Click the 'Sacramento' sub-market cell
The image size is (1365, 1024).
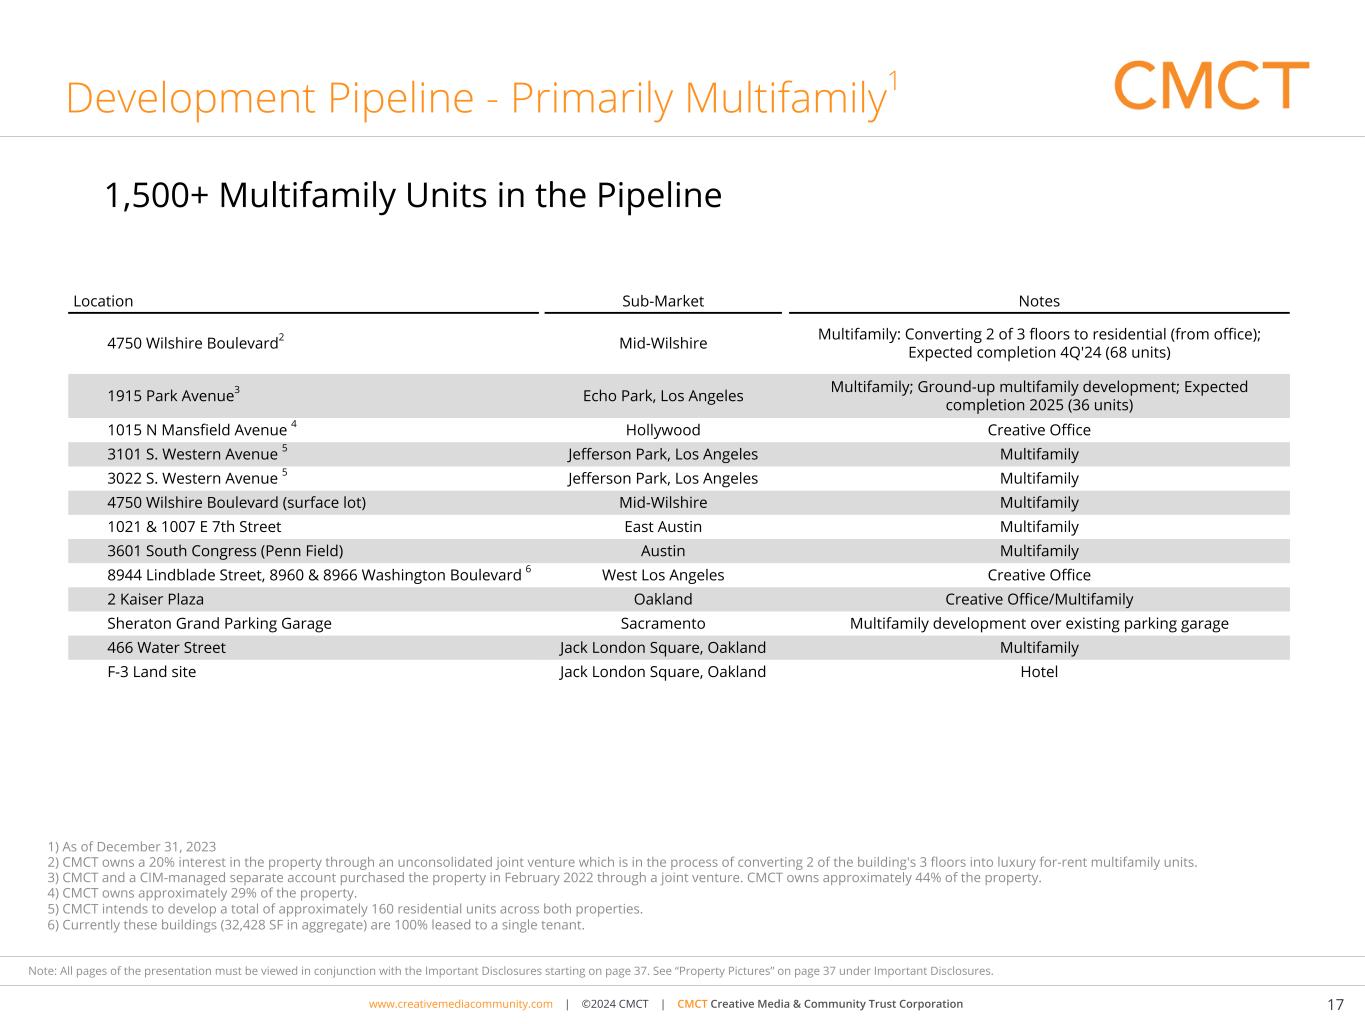[x=663, y=623]
